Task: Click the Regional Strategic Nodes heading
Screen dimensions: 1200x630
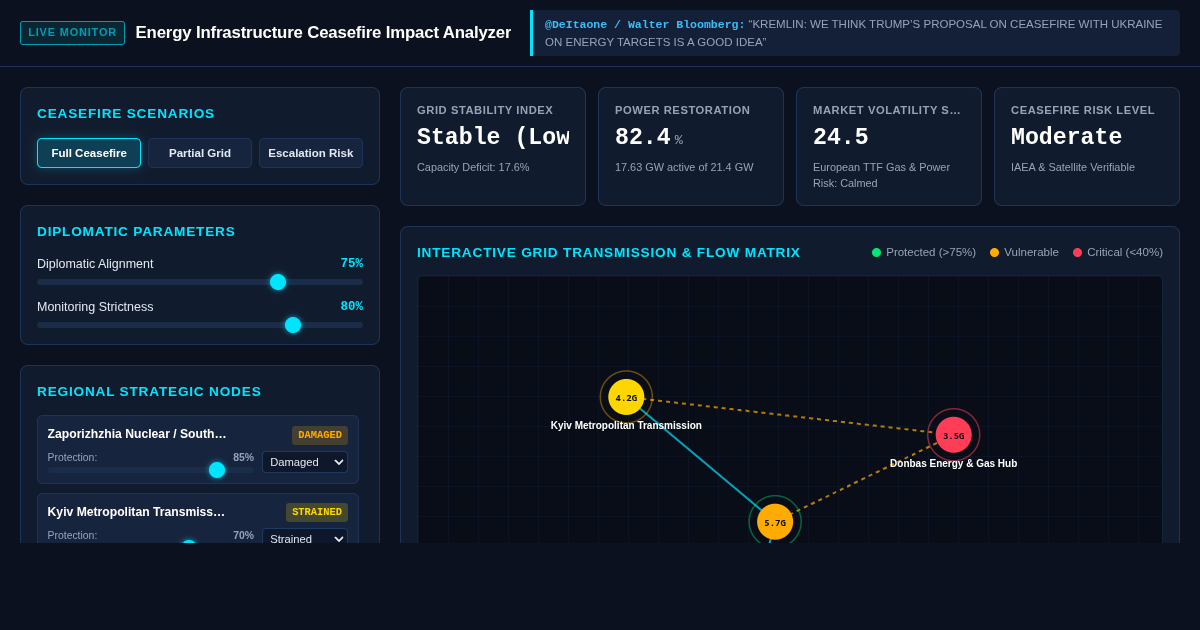Action: pyautogui.click(x=149, y=391)
